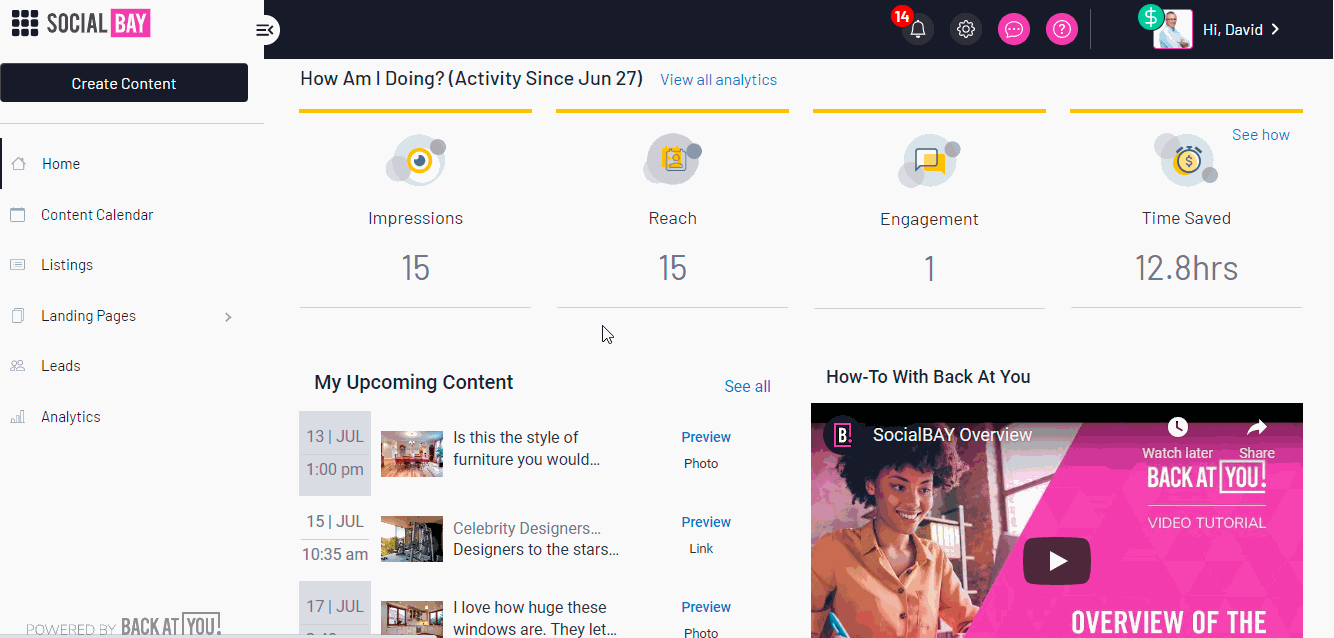Open Landing Pages in the sidebar
This screenshot has width=1334, height=638.
pos(88,316)
